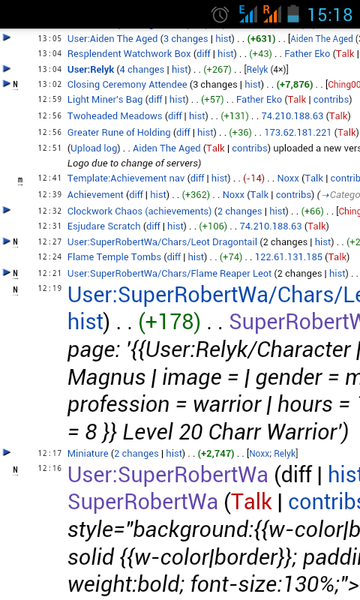This screenshot has height=600, width=360.
Task: Select the (-14) byte change text
Action: (x=254, y=178)
